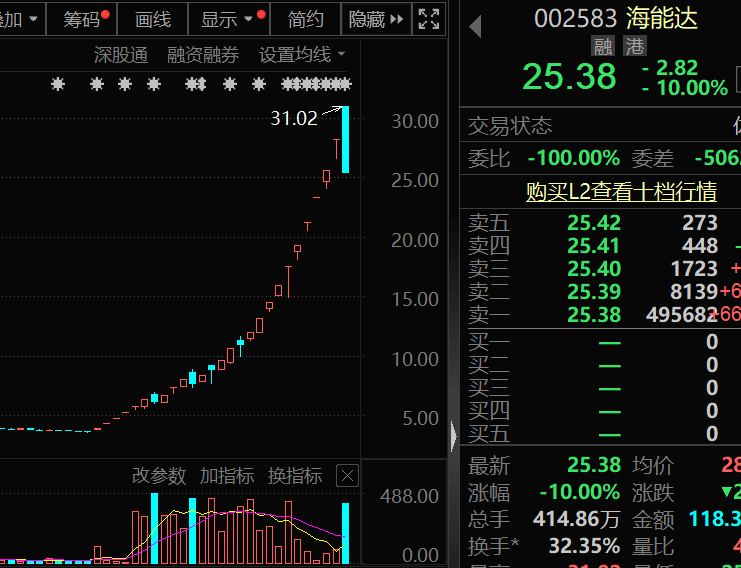Open the 筹码 chip distribution tab
The width and height of the screenshot is (741, 568).
[83, 19]
